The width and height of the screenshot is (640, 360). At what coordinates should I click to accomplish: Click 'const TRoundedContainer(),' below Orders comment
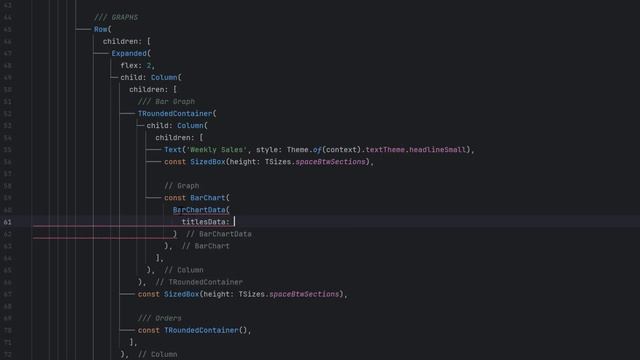coord(194,330)
